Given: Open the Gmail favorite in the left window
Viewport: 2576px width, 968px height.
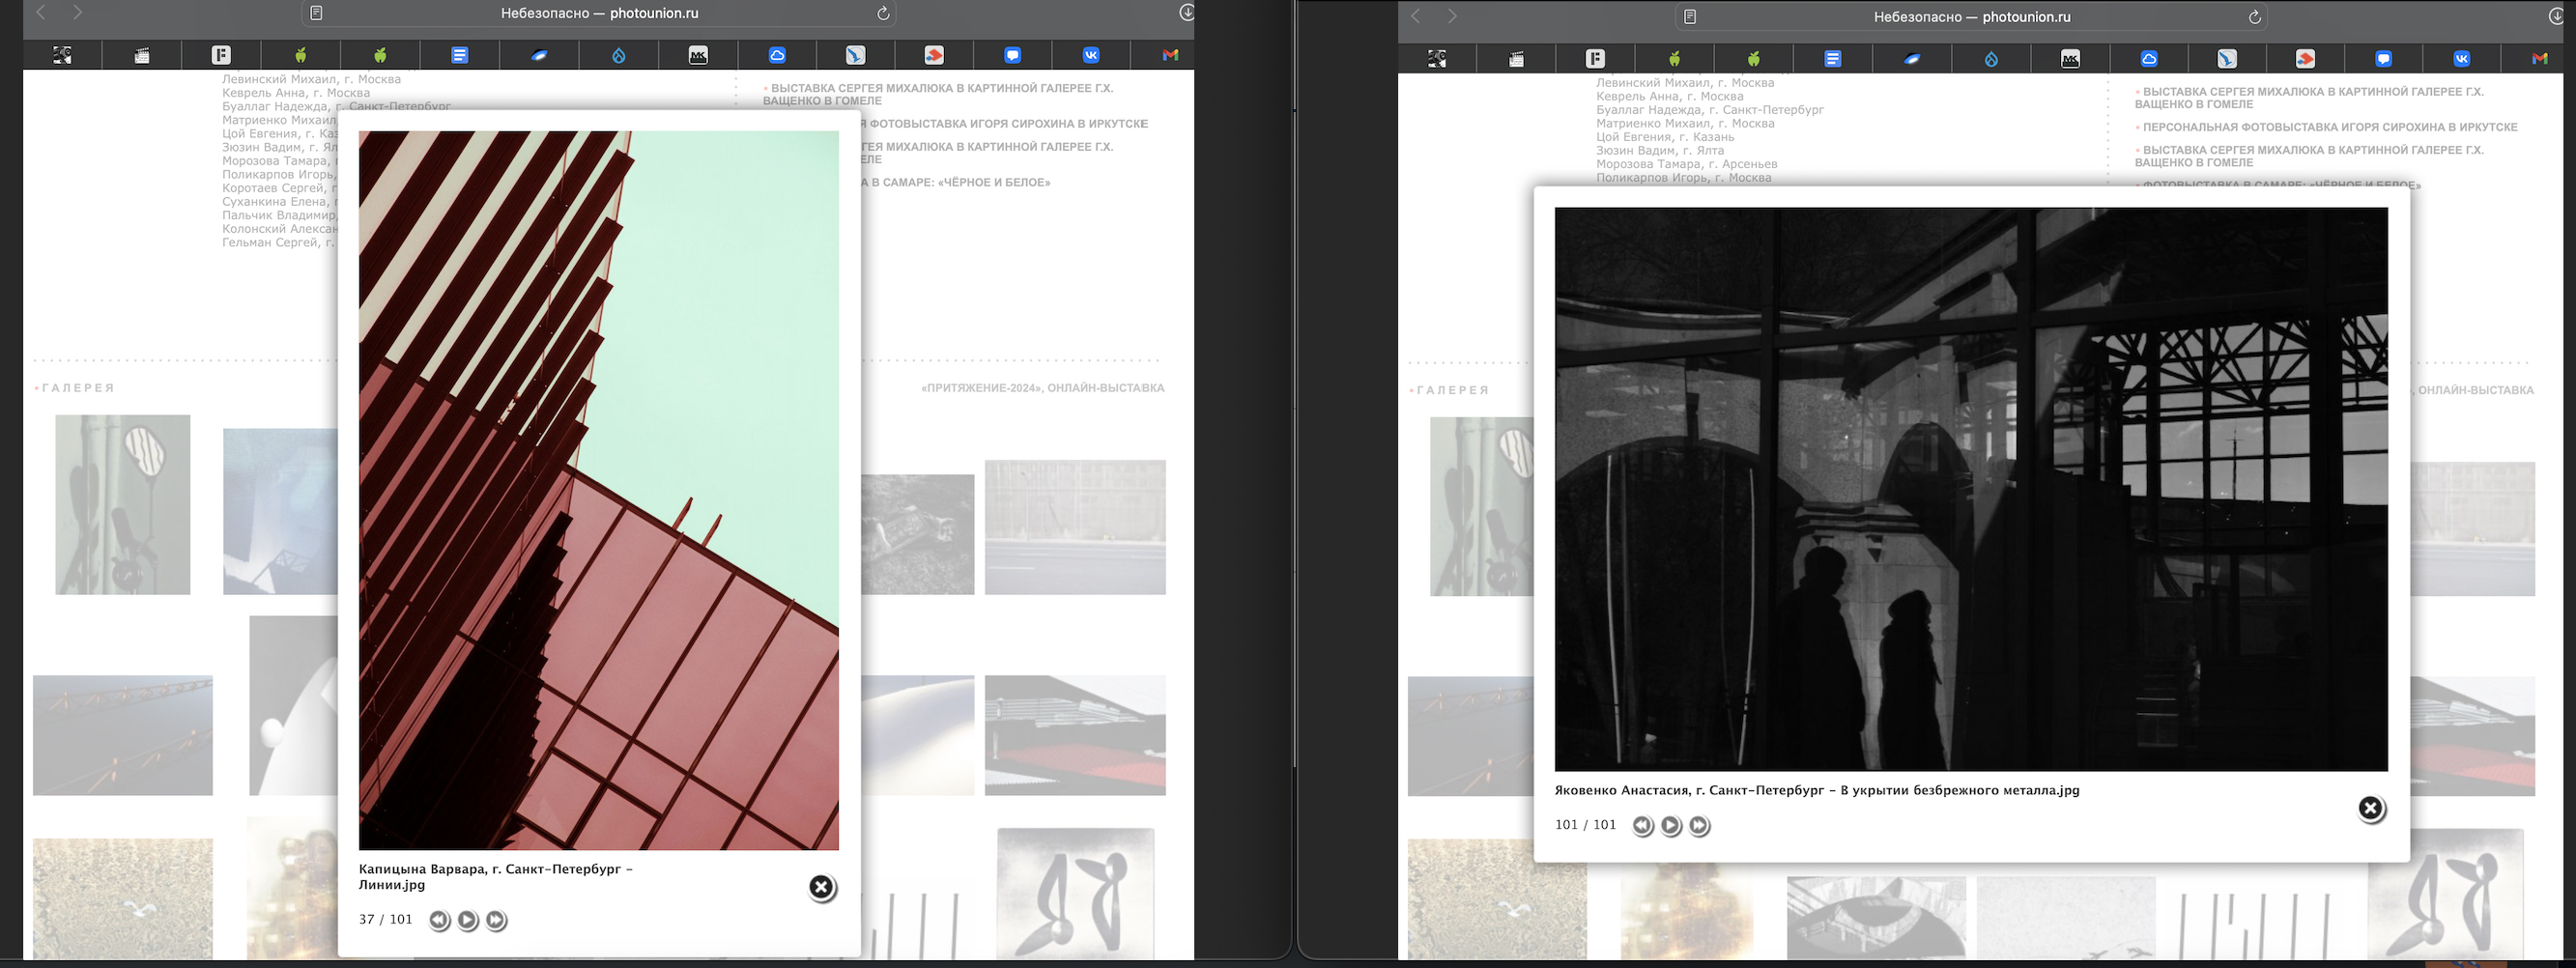Looking at the screenshot, I should [1170, 55].
